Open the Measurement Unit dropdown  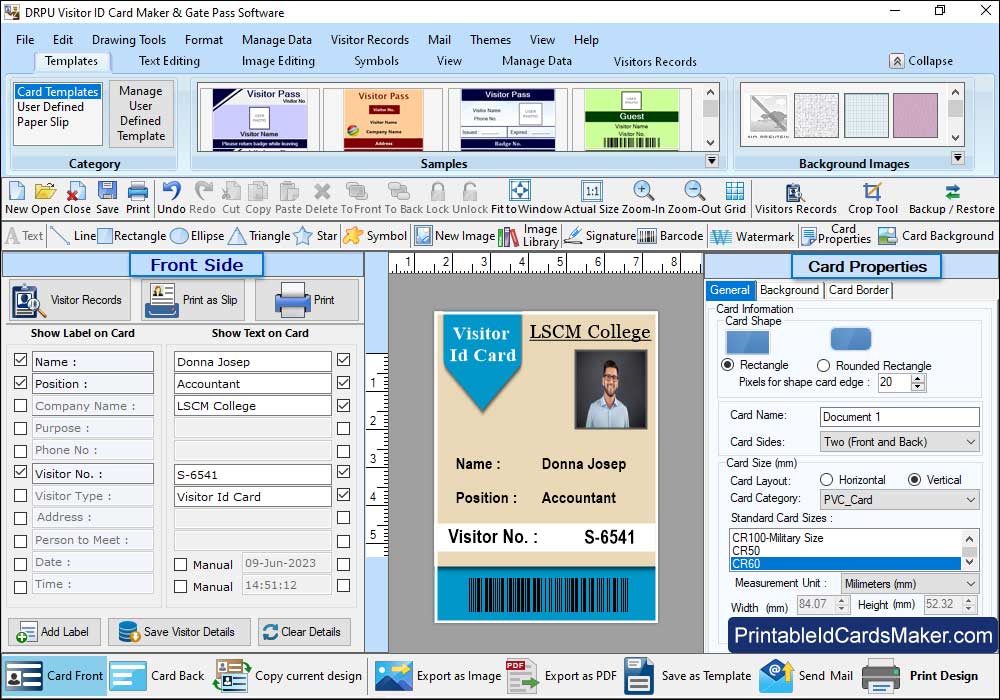(909, 583)
